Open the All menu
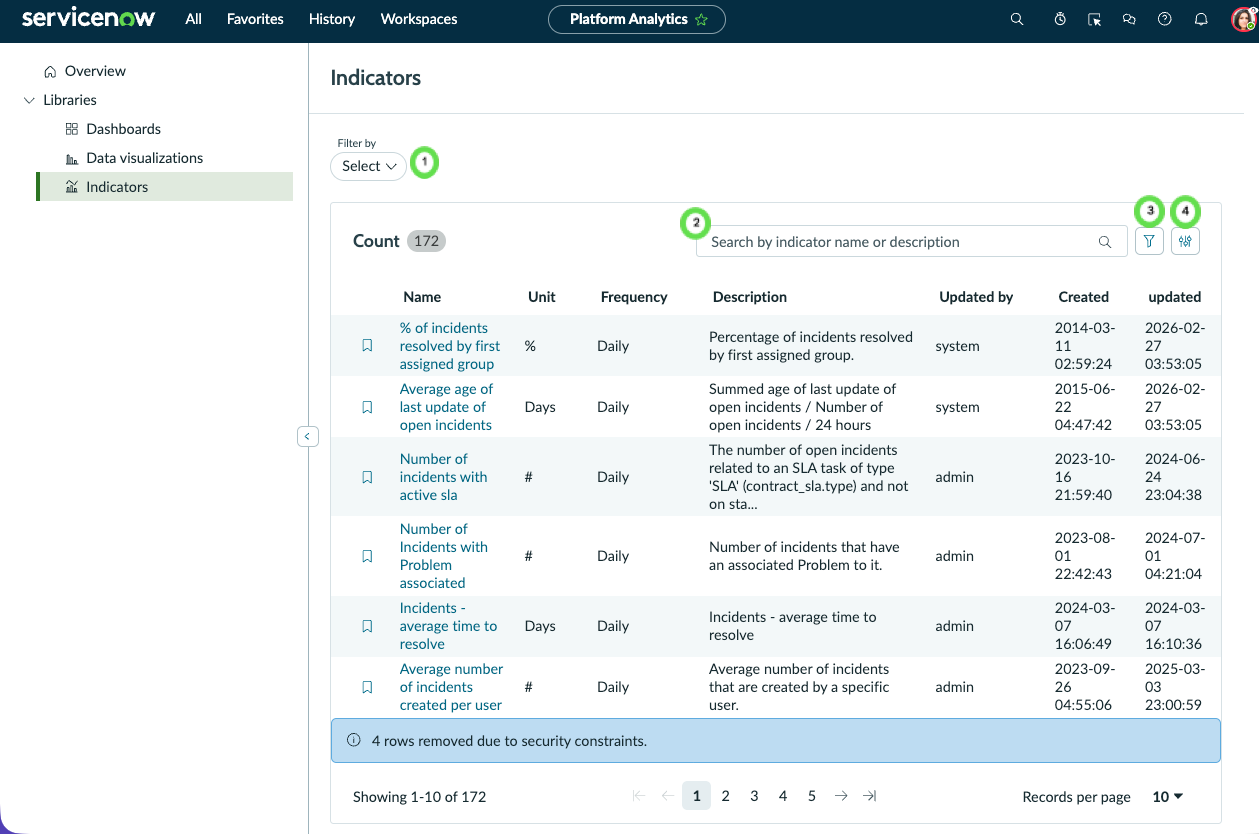 click(193, 19)
